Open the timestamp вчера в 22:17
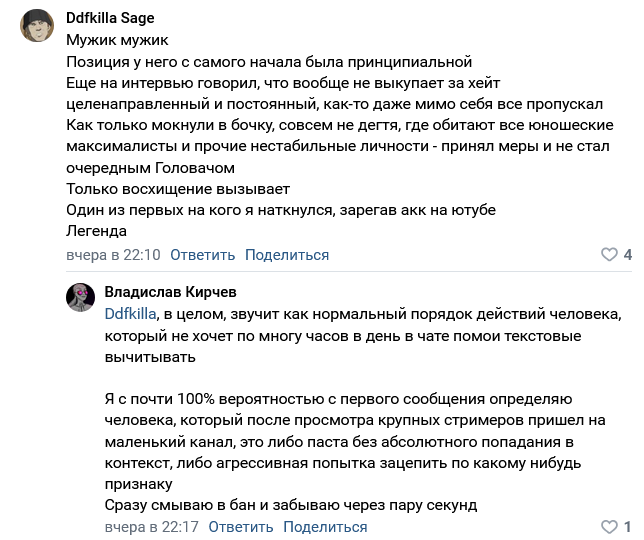644x540 pixels. [151, 527]
